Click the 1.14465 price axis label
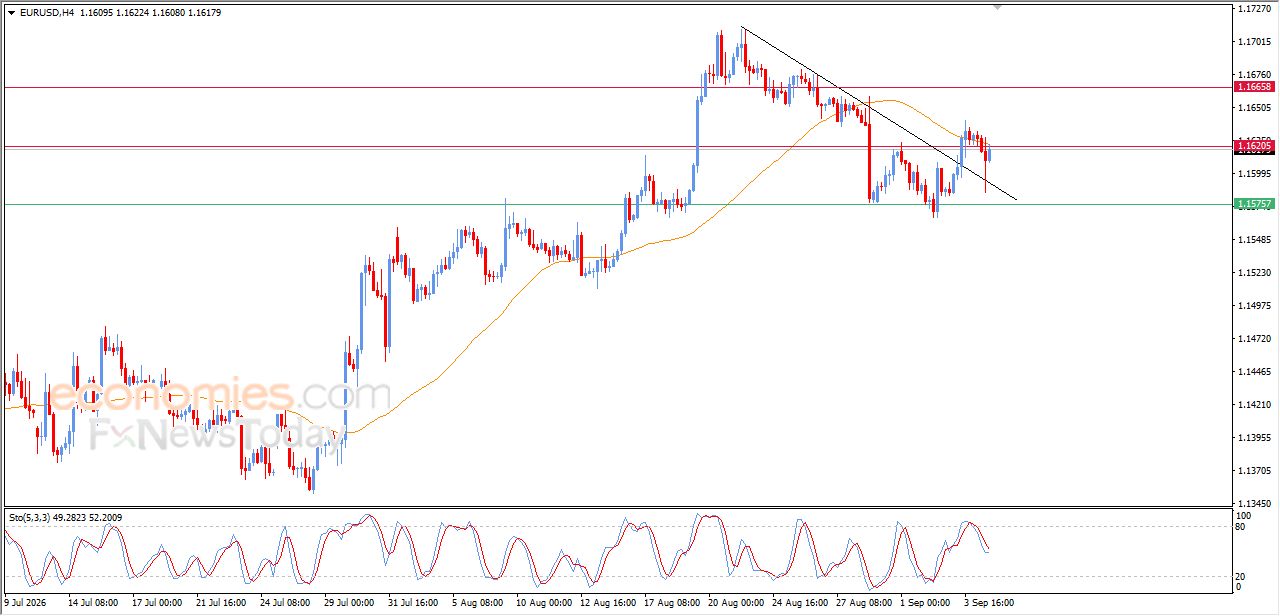The height and width of the screenshot is (616, 1280). (1254, 372)
